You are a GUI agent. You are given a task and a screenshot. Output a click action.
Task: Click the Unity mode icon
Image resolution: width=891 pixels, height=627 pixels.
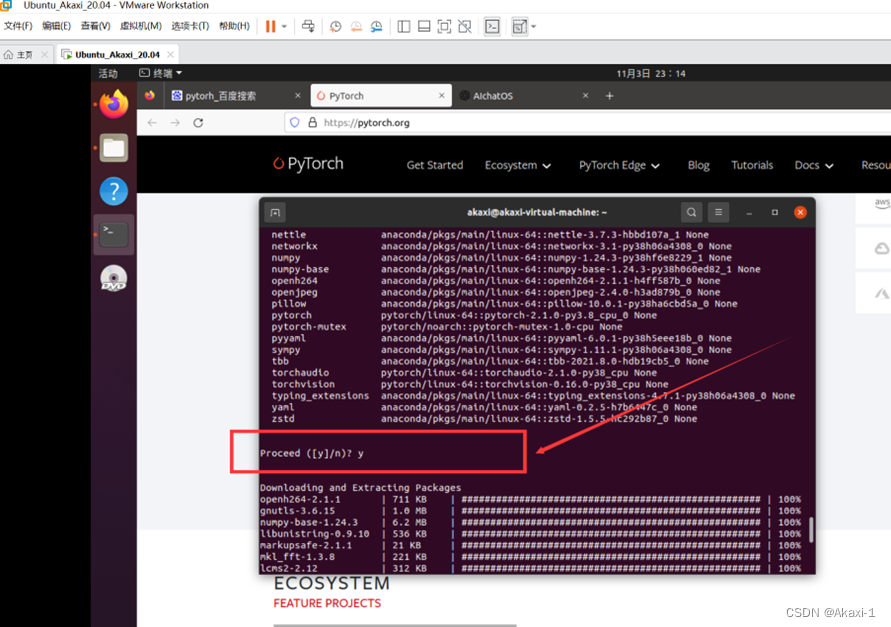pyautogui.click(x=465, y=26)
